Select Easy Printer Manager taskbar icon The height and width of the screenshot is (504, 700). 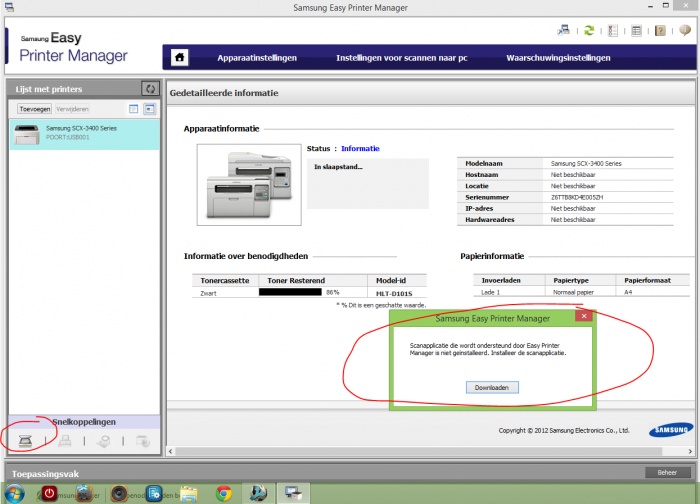pyautogui.click(x=293, y=493)
